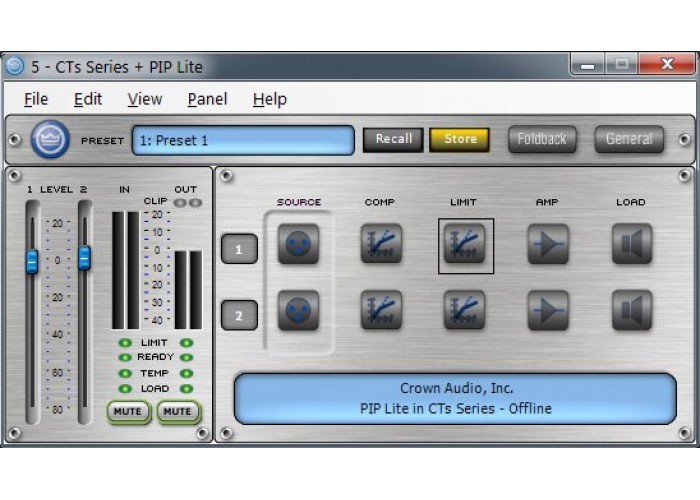Select channel 1 button
The height and width of the screenshot is (500, 700).
239,249
